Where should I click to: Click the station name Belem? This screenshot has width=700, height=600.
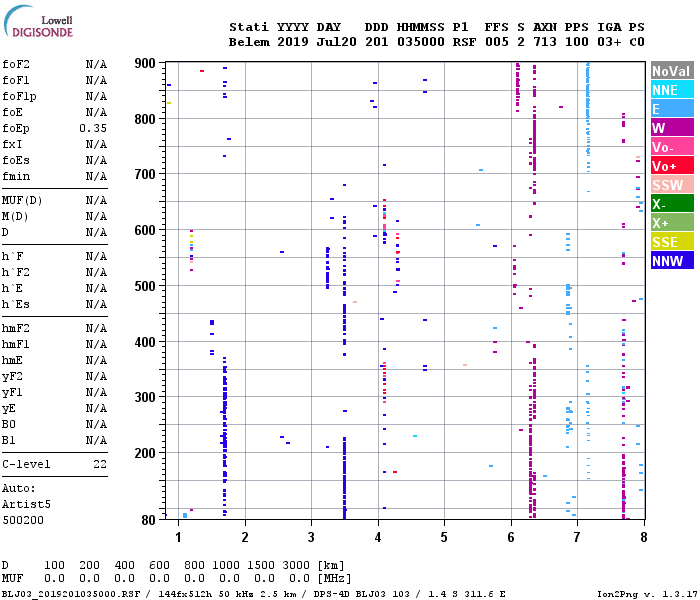pos(249,42)
